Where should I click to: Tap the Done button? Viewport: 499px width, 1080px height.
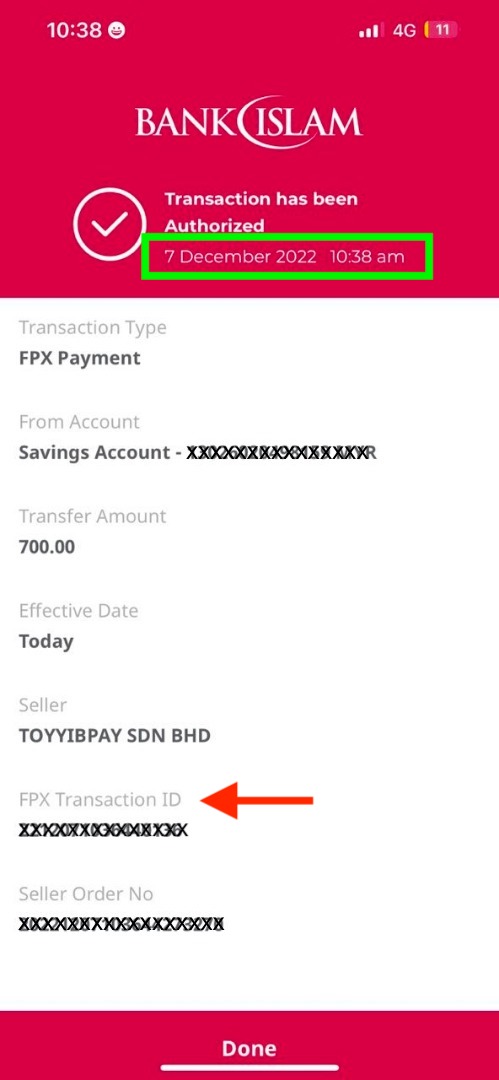[249, 1048]
